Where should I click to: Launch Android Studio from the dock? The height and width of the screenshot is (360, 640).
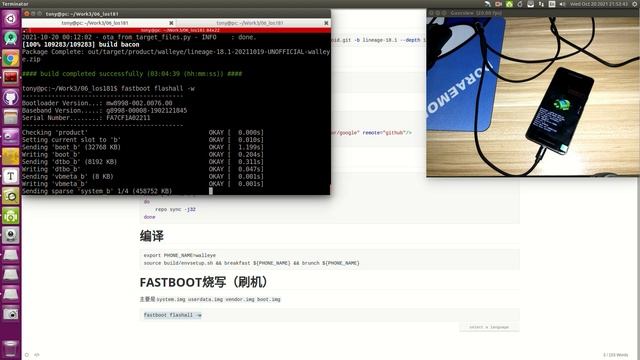coord(11,38)
